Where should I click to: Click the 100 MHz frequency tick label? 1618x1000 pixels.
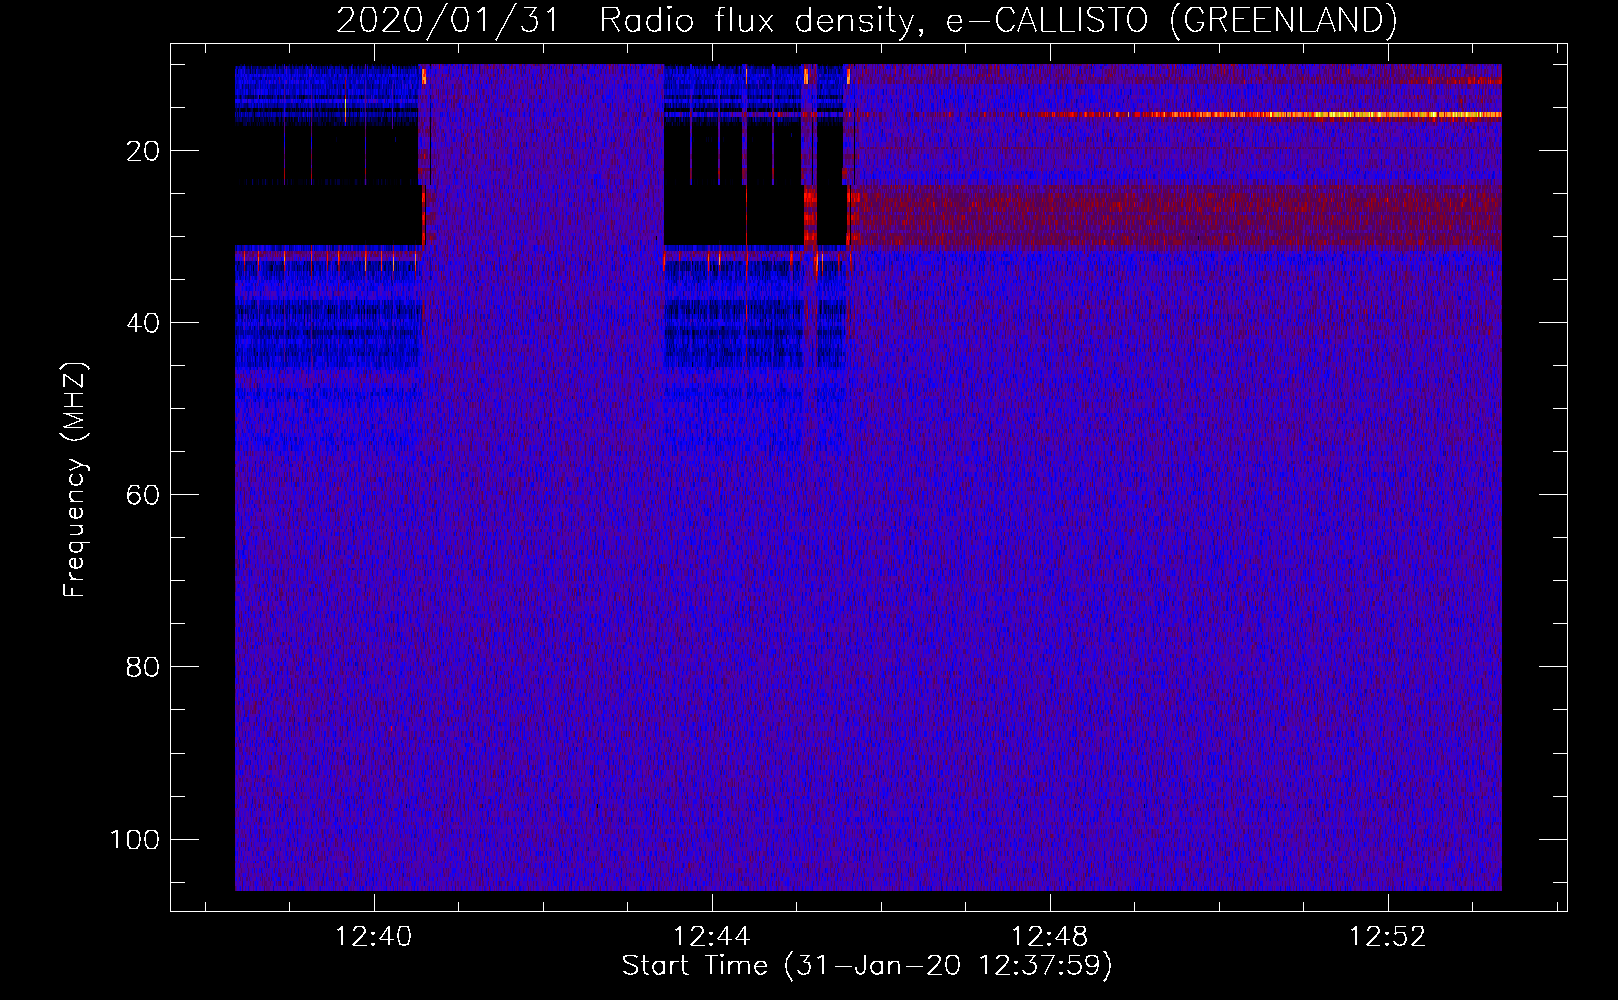pyautogui.click(x=135, y=839)
